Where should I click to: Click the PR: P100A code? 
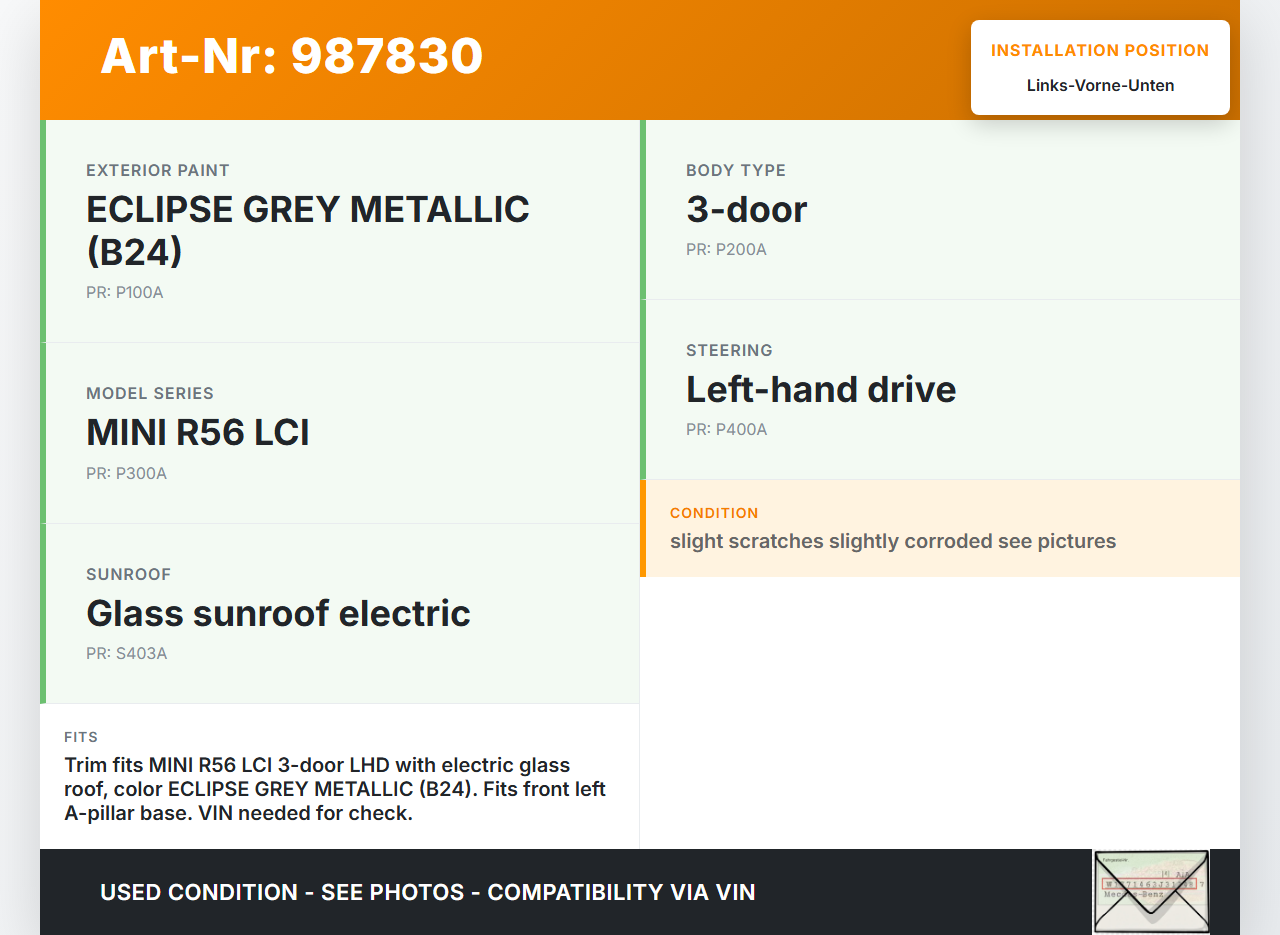point(124,293)
